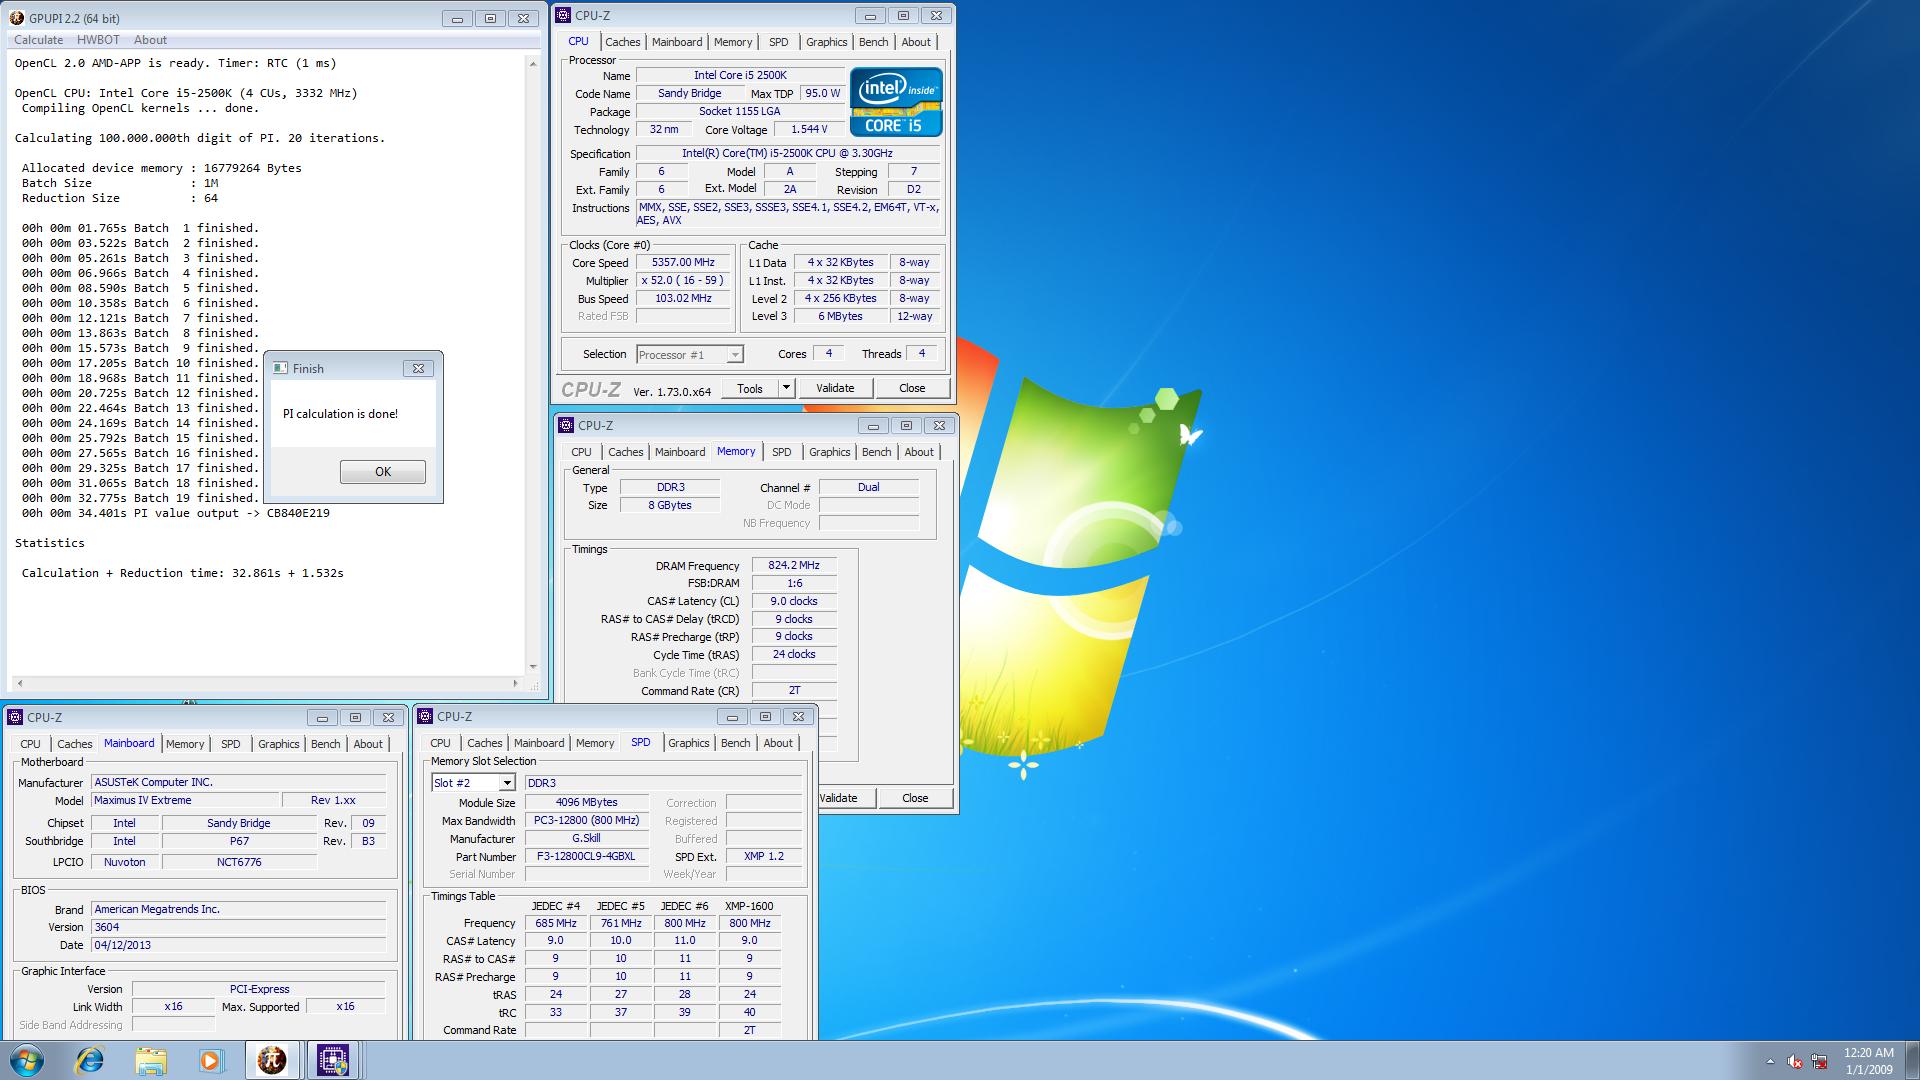Click CPU-Z Mainboard window title icon
Image resolution: width=1920 pixels, height=1080 pixels.
pyautogui.click(x=15, y=717)
